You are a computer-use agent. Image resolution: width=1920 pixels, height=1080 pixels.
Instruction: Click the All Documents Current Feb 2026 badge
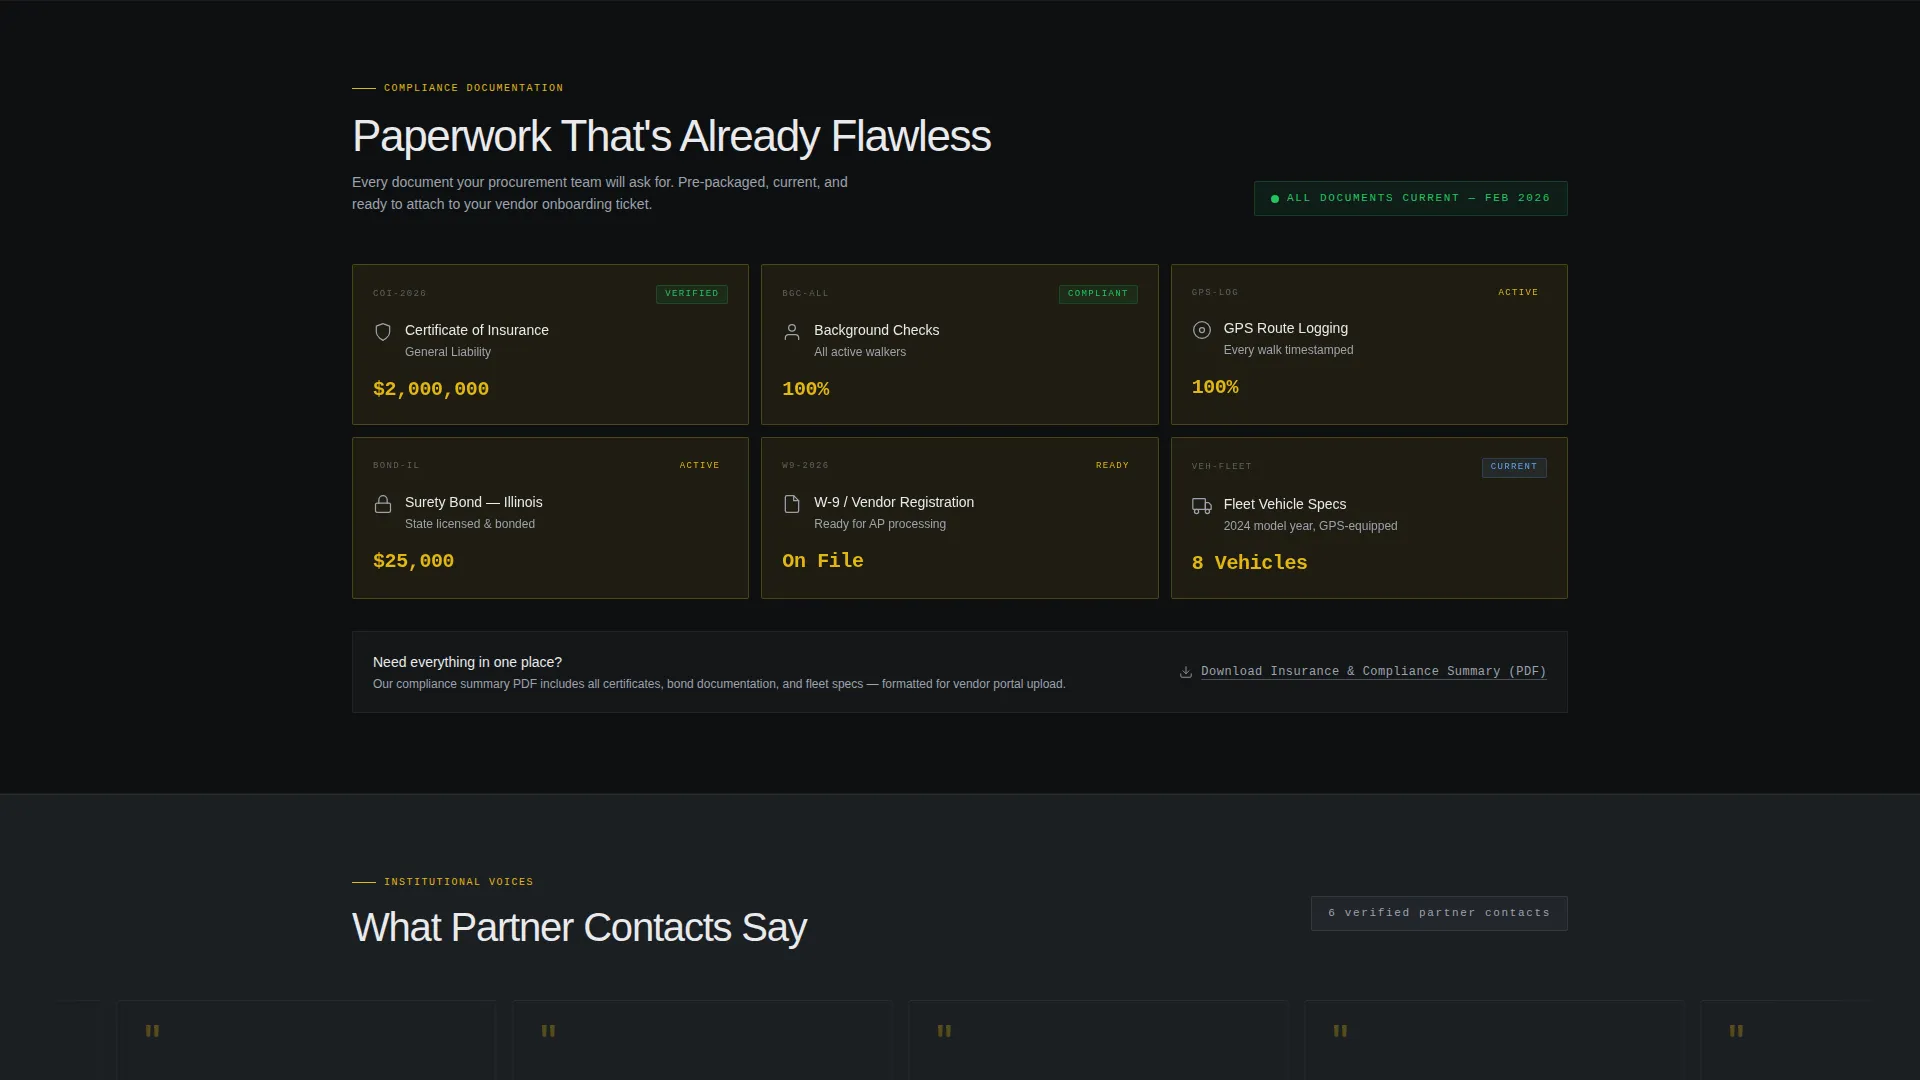pos(1411,198)
